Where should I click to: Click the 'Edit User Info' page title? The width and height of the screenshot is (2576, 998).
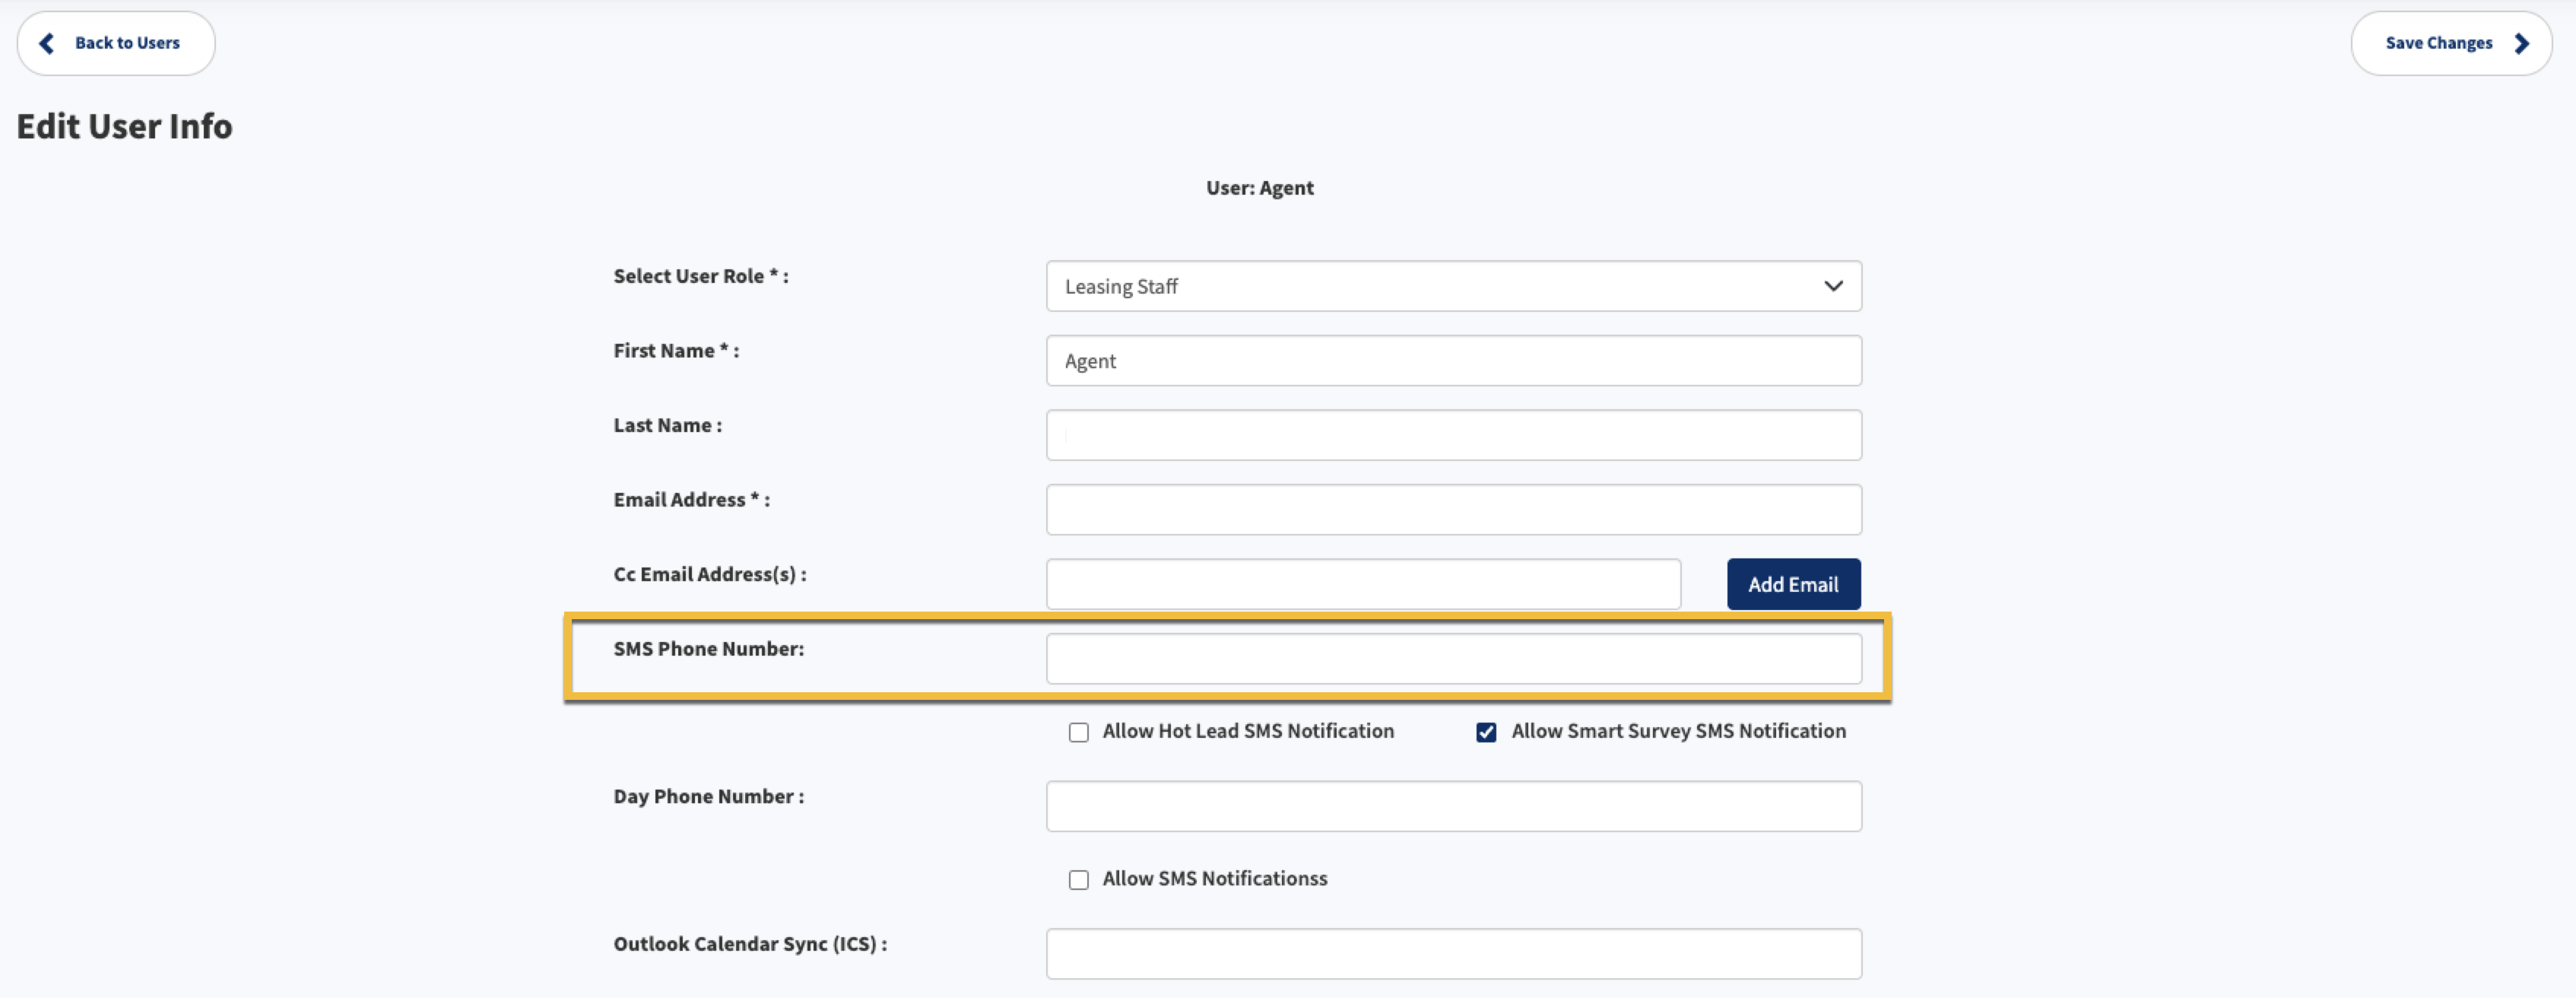tap(124, 126)
